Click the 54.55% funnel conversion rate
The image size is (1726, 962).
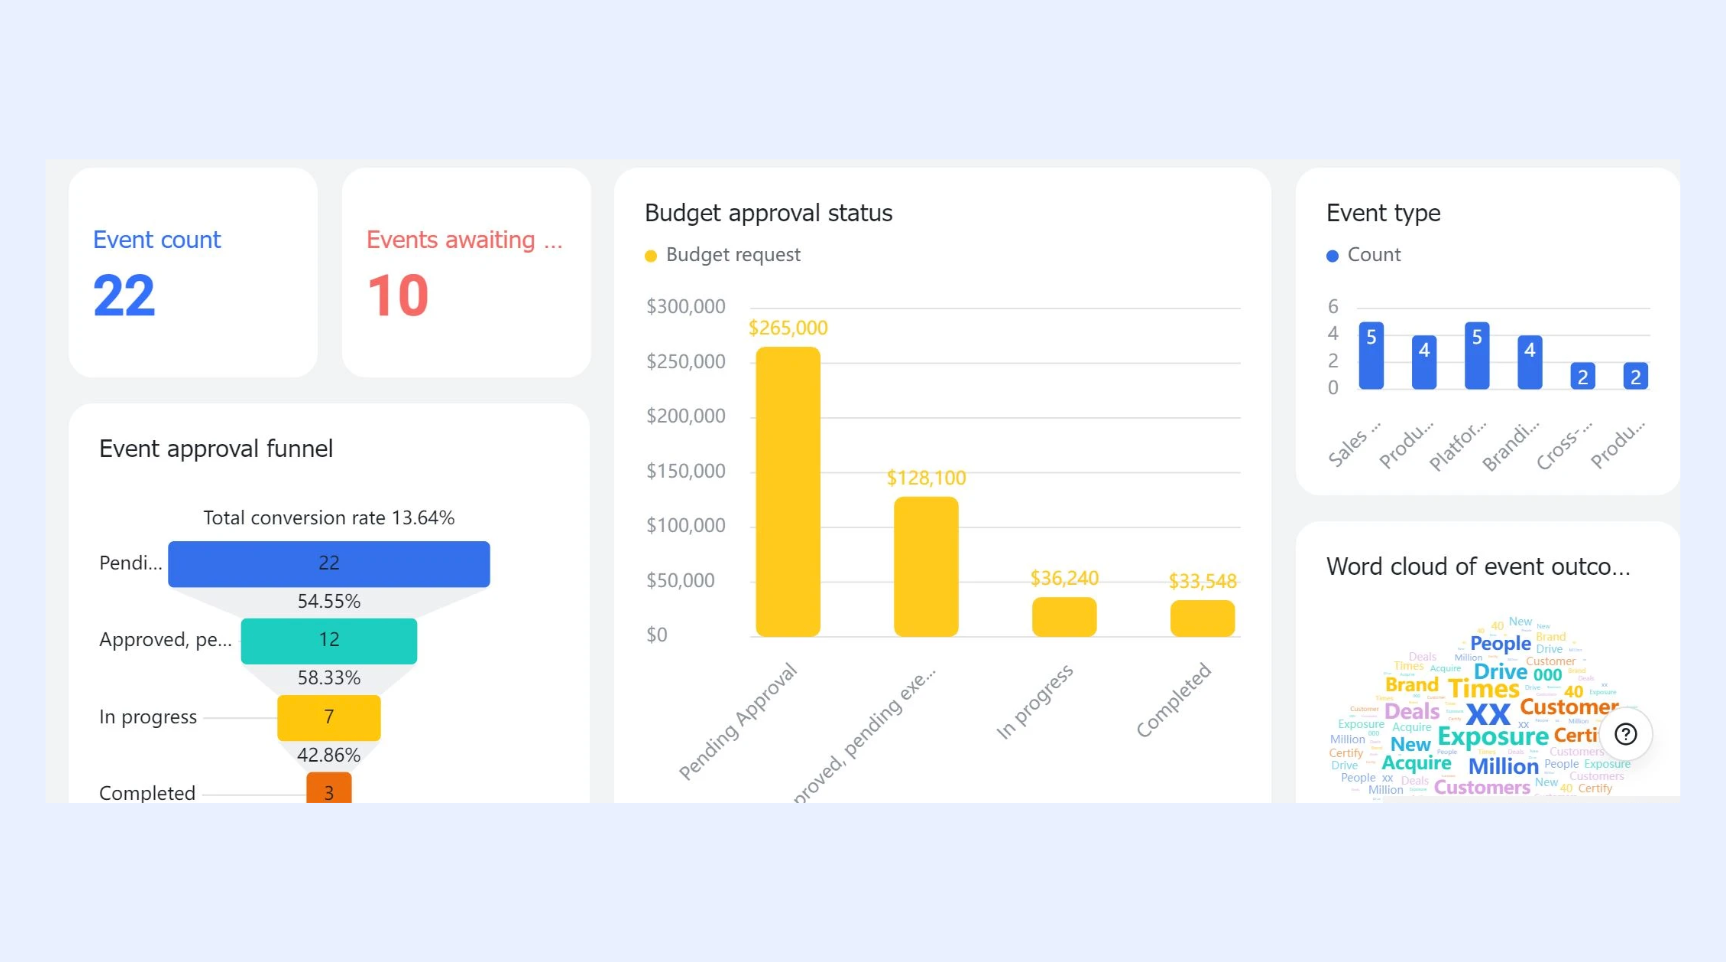coord(329,602)
